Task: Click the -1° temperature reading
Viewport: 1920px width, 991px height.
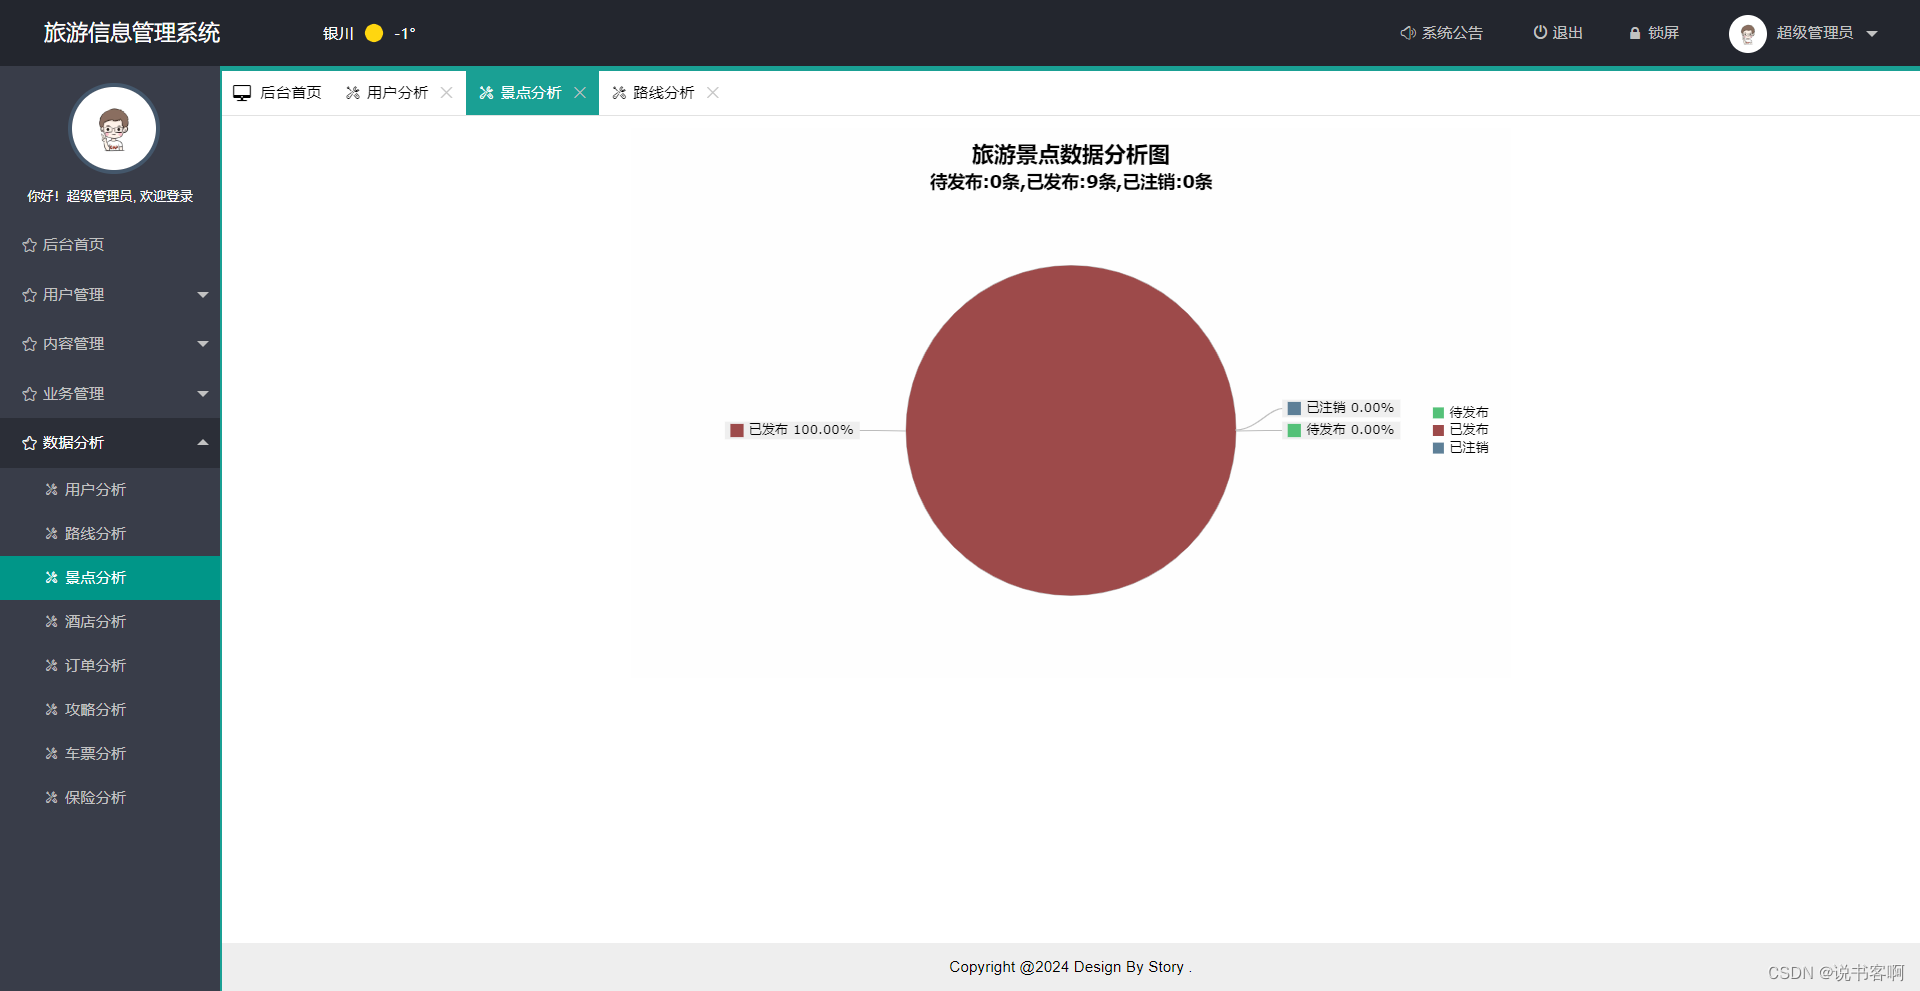Action: click(x=405, y=33)
